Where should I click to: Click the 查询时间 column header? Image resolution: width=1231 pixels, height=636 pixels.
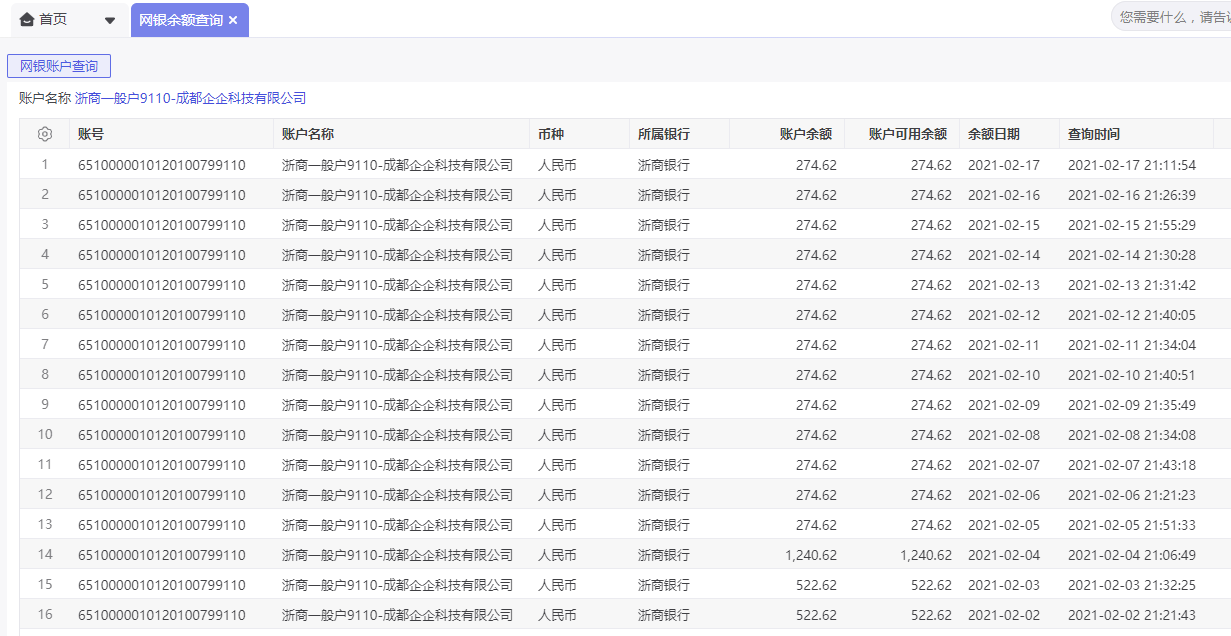pyautogui.click(x=1089, y=132)
